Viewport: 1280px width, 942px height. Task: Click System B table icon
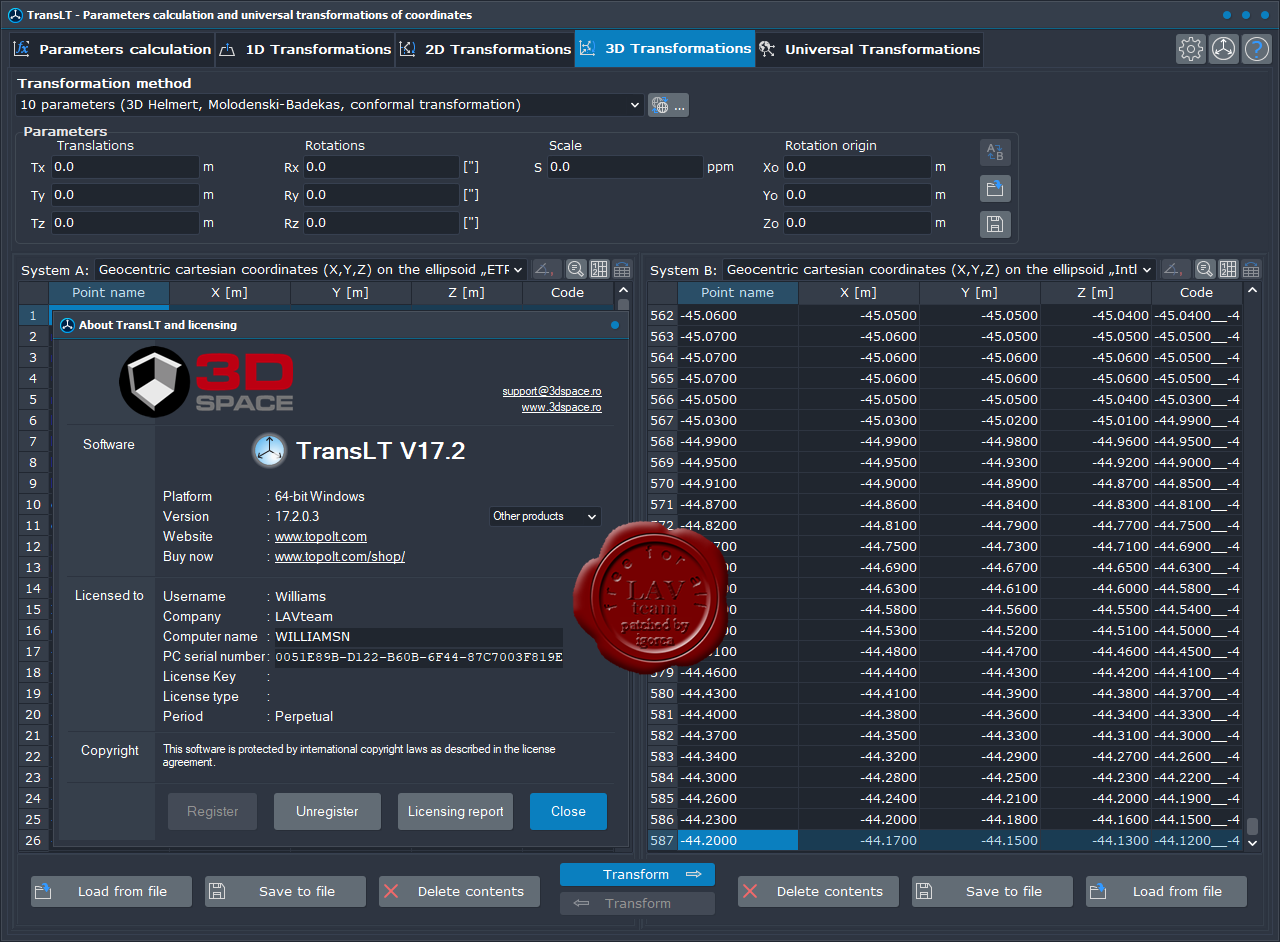pyautogui.click(x=1251, y=269)
